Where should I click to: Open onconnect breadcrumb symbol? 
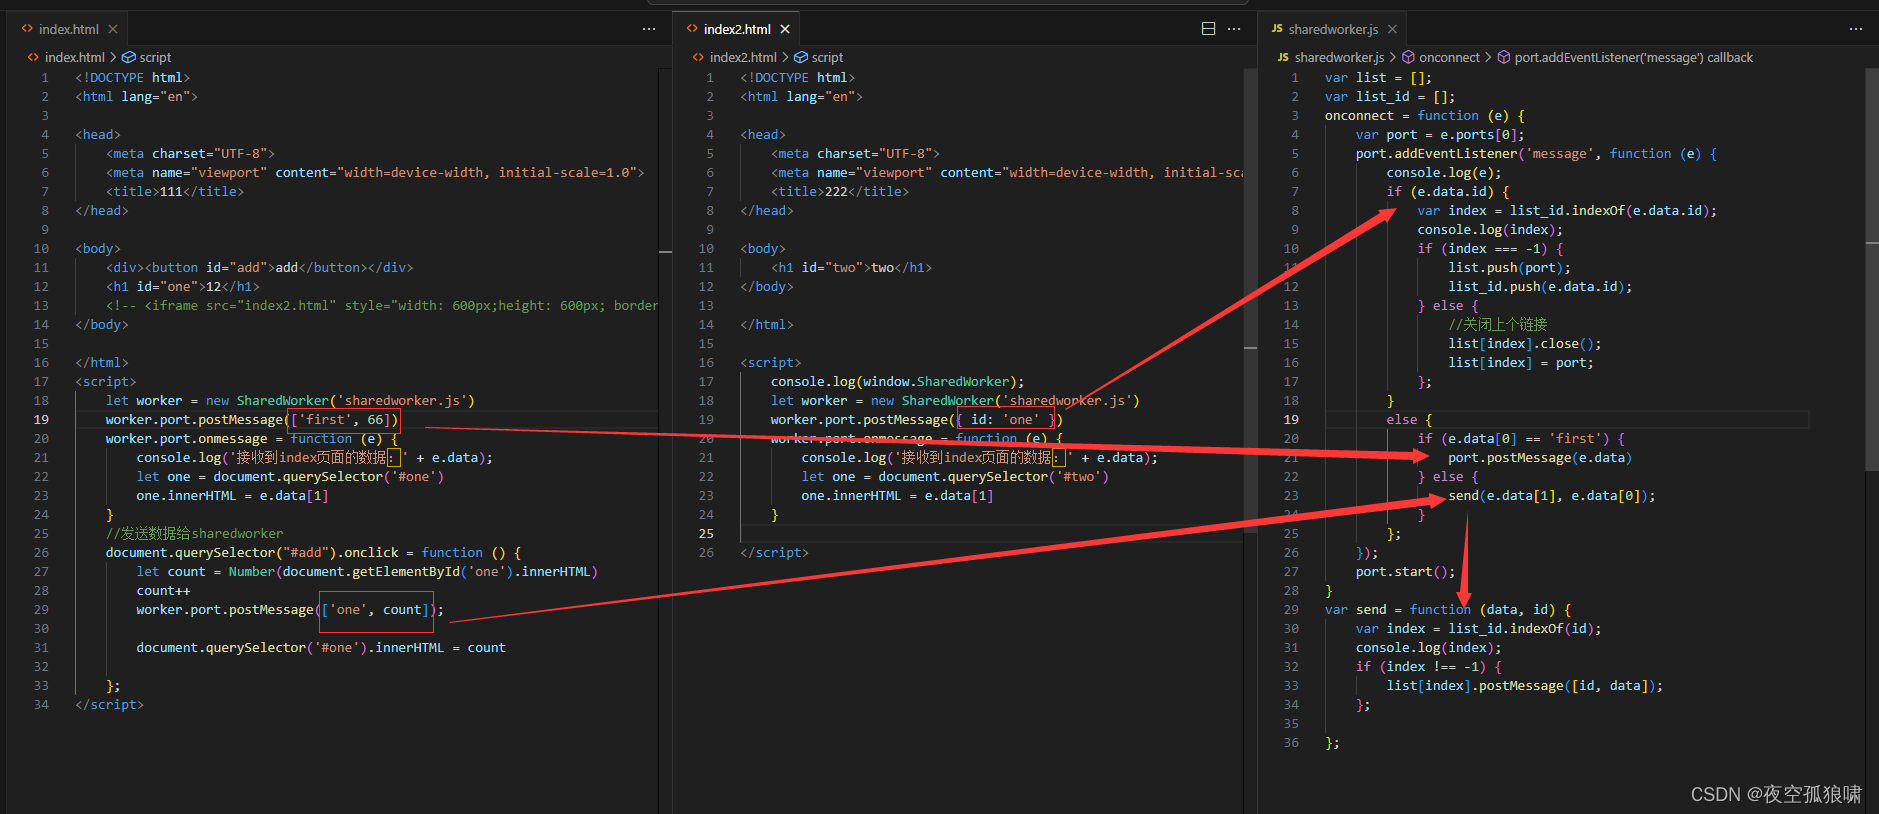pos(1449,57)
